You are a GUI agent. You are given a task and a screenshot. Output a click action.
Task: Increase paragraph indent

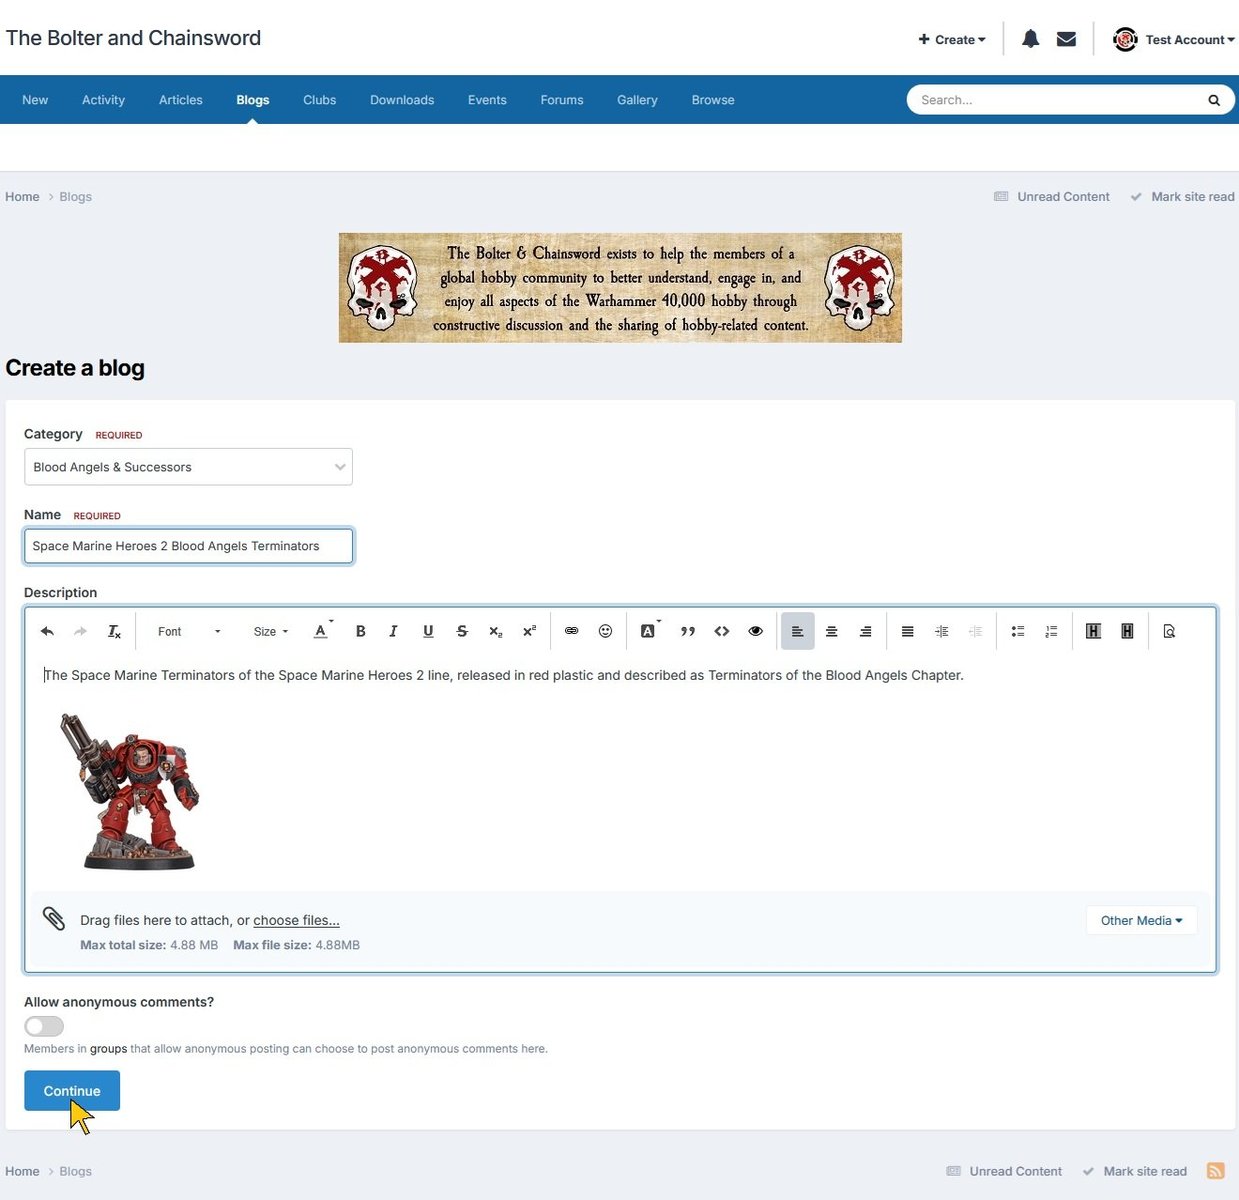click(x=942, y=631)
